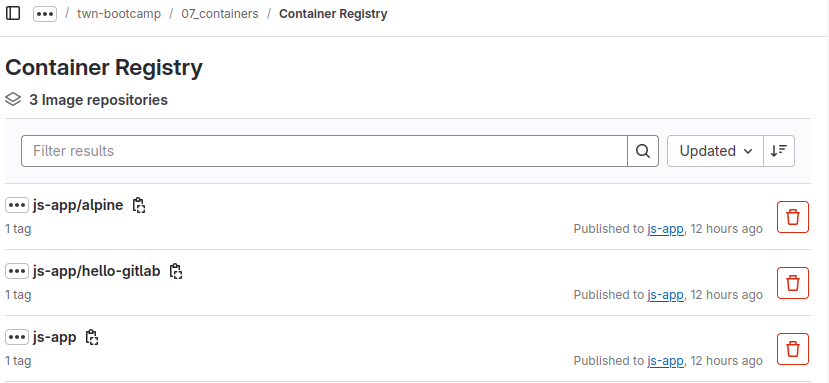The image size is (829, 383).
Task: Expand the breadcrumb ellipsis button
Action: click(45, 14)
